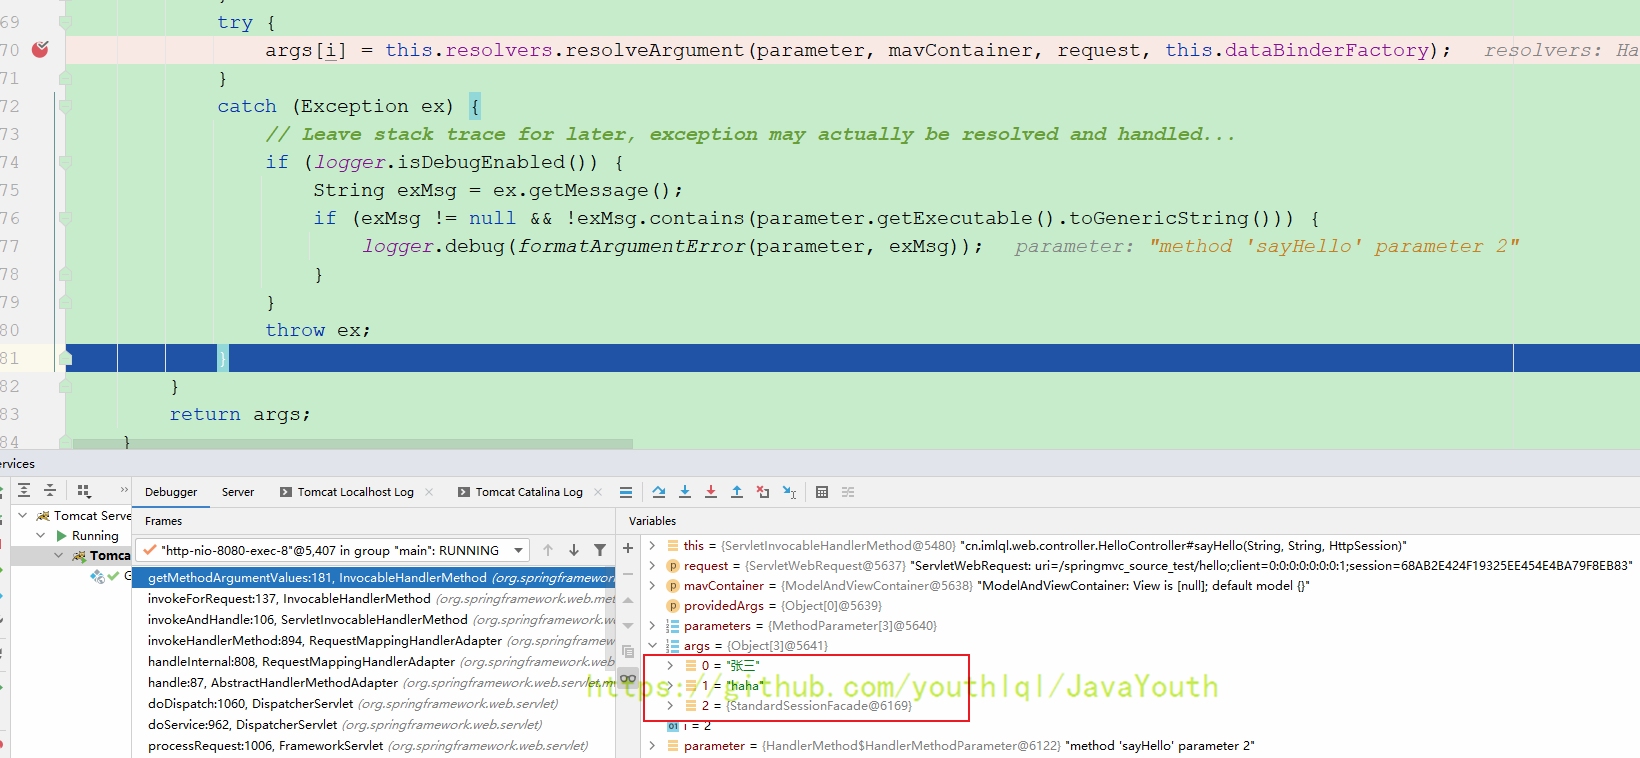Click the Run to Cursor icon

click(x=790, y=492)
